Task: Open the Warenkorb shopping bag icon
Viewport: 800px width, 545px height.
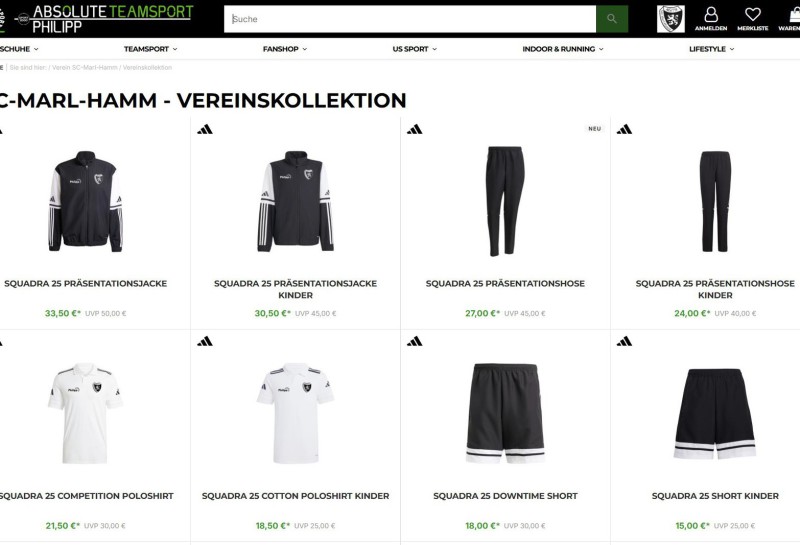Action: click(791, 19)
